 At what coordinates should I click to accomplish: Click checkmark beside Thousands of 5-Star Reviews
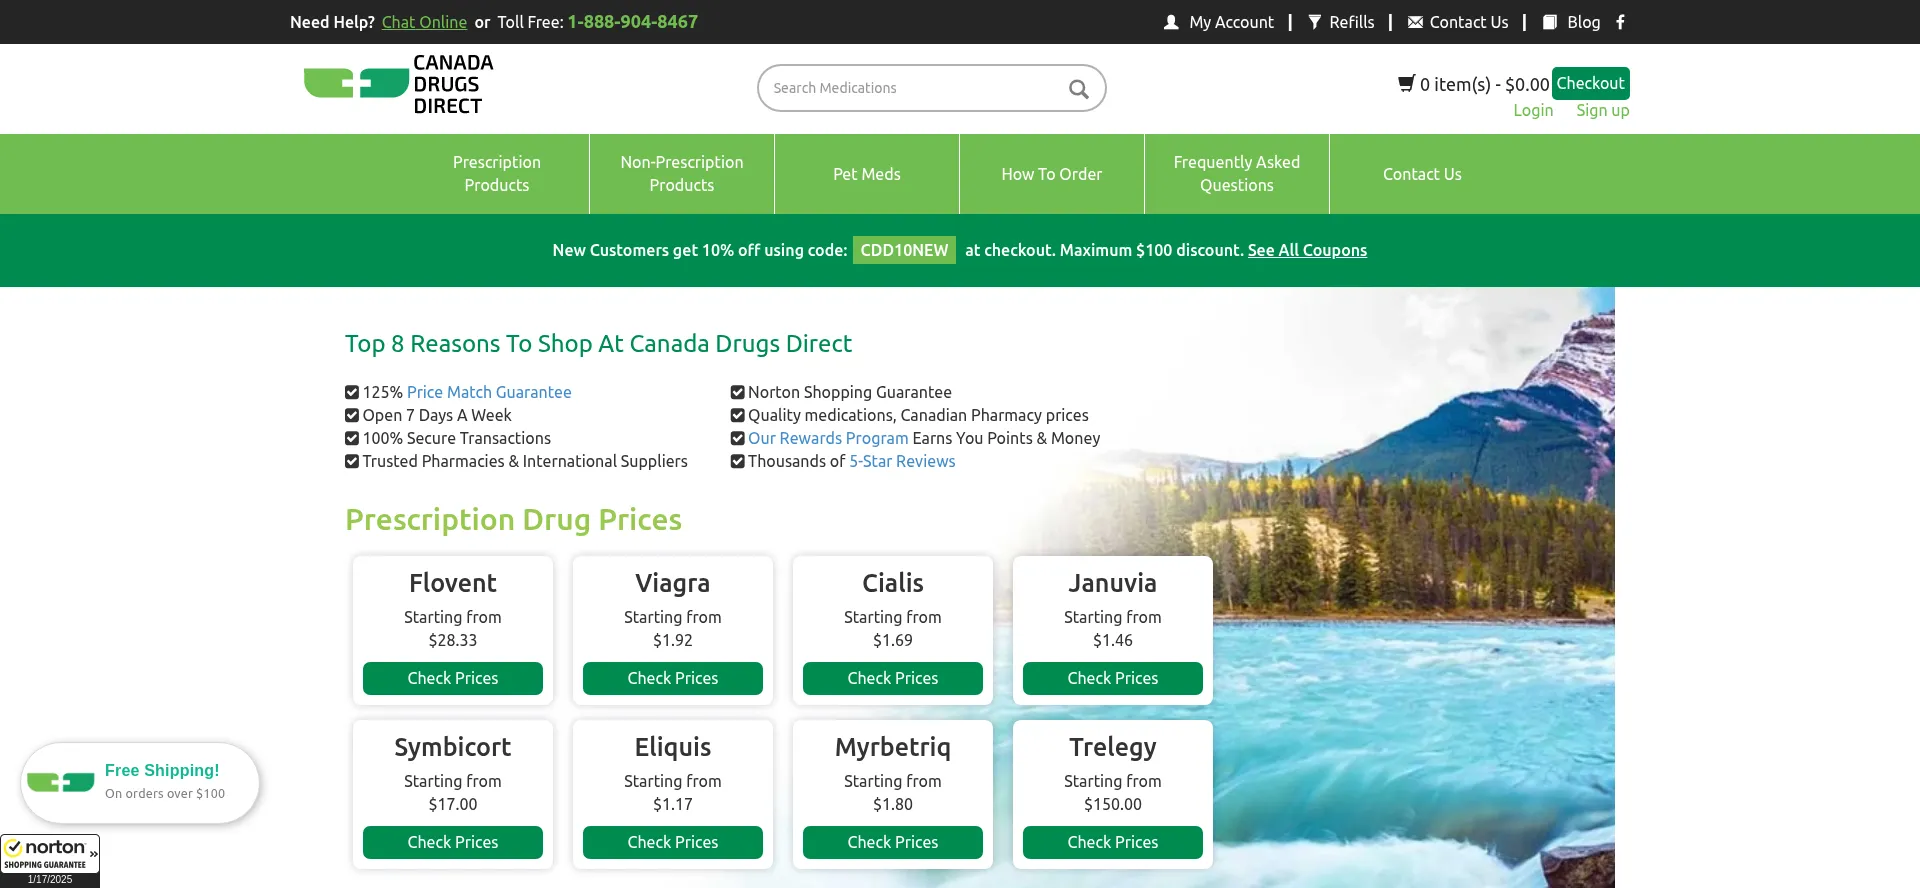(738, 461)
